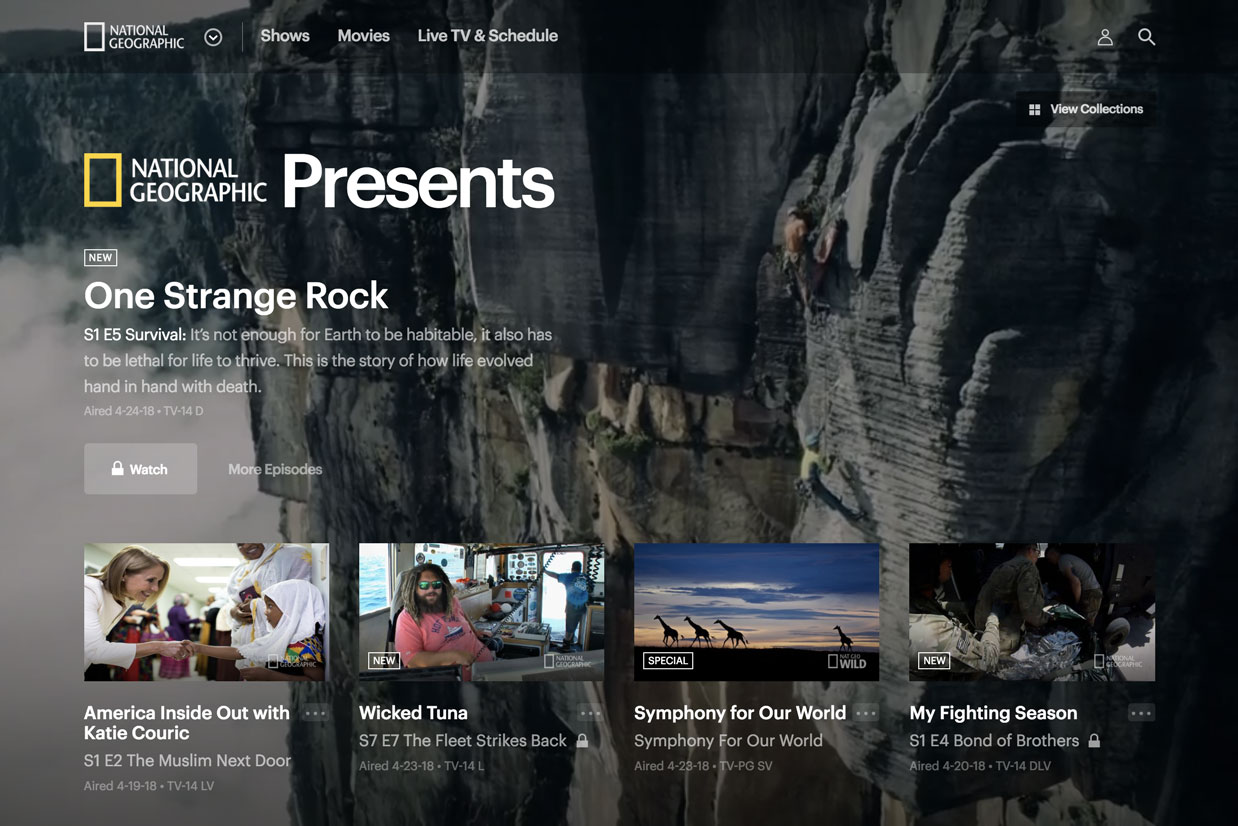Open the user account profile icon
The width and height of the screenshot is (1238, 826).
(x=1105, y=37)
